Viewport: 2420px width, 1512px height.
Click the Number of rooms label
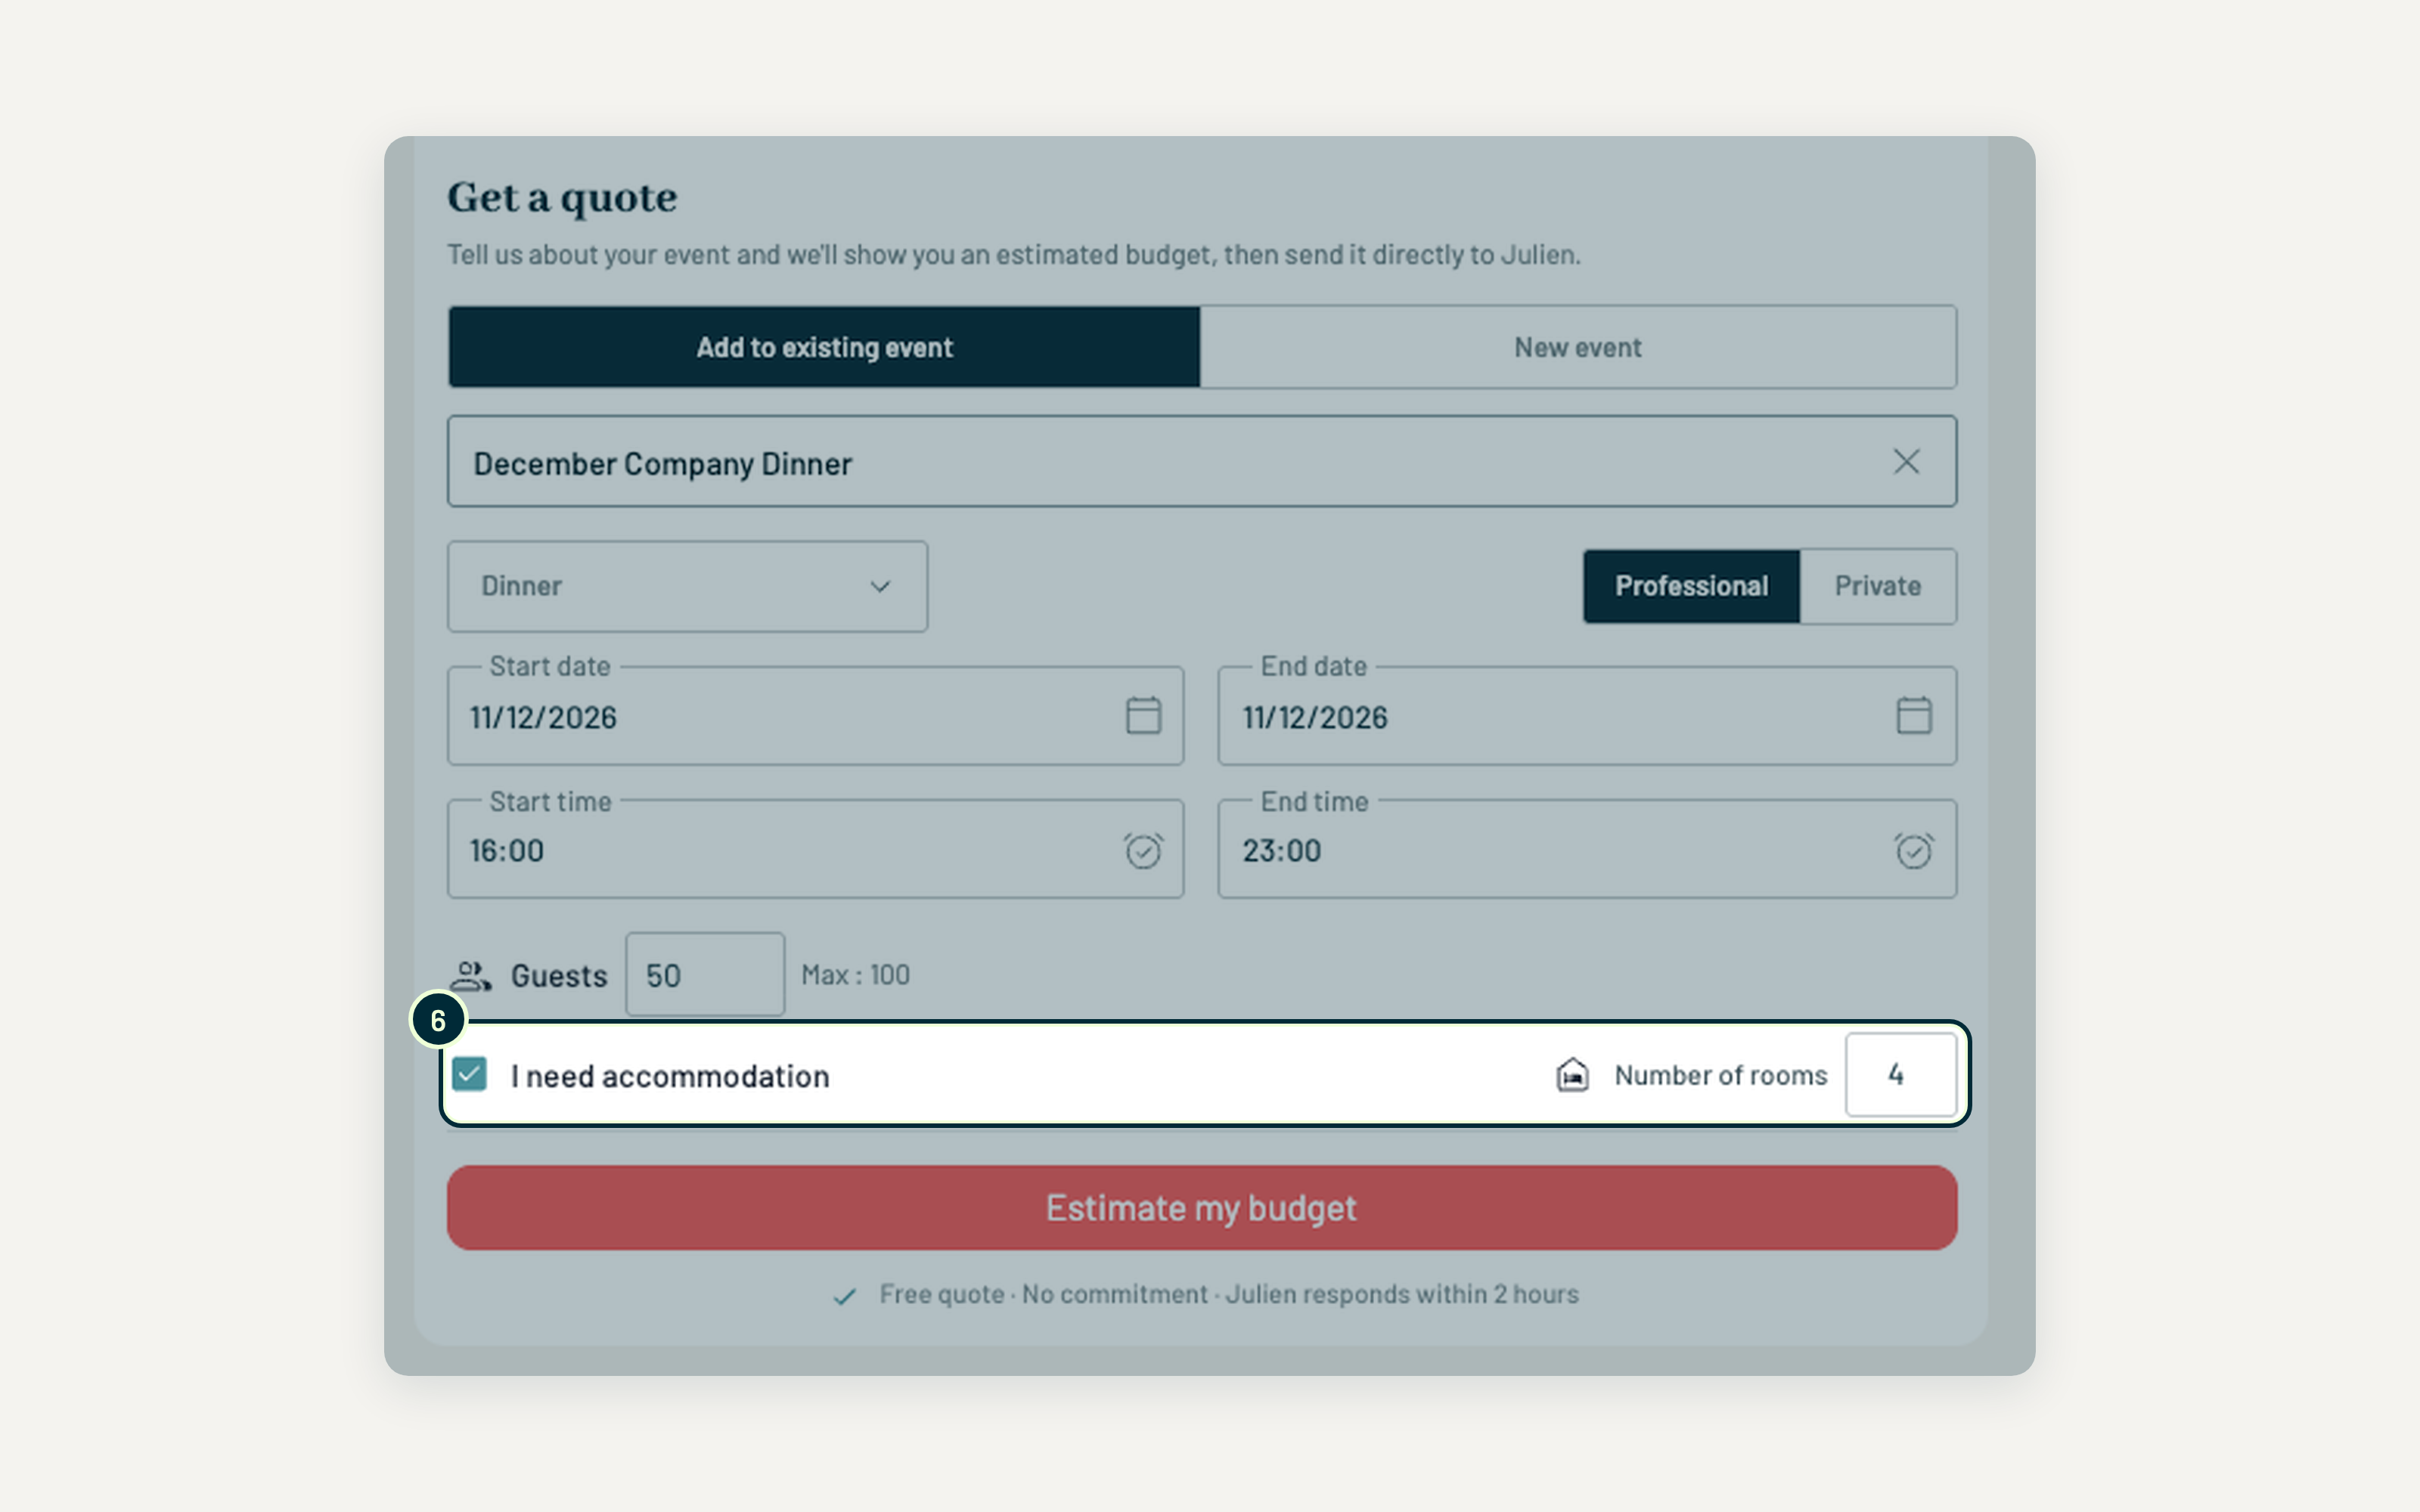1721,1075
